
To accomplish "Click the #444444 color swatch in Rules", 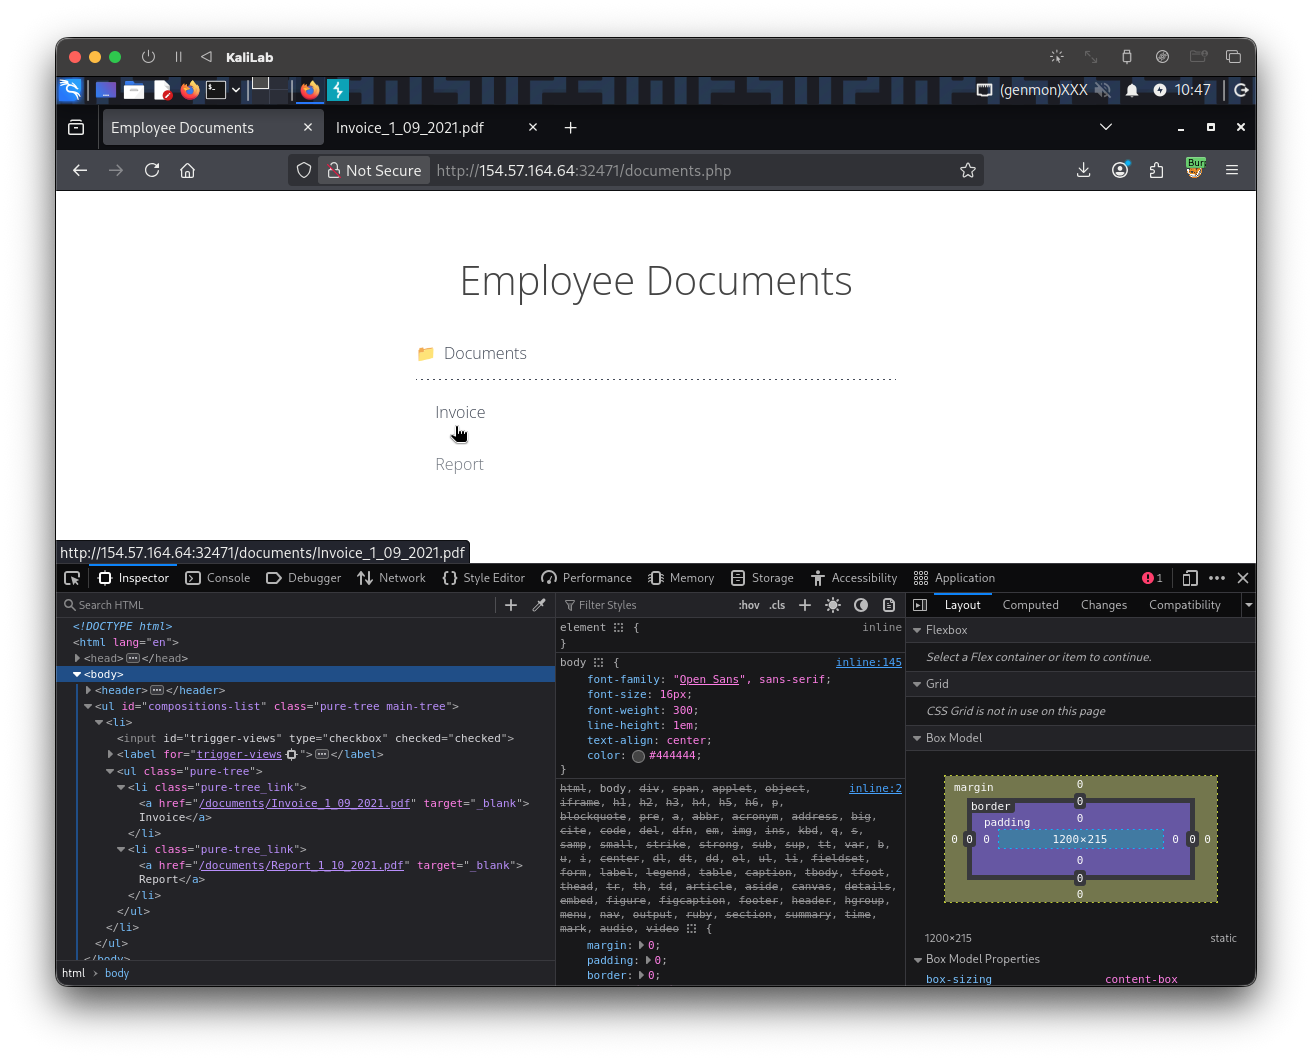I will [638, 756].
